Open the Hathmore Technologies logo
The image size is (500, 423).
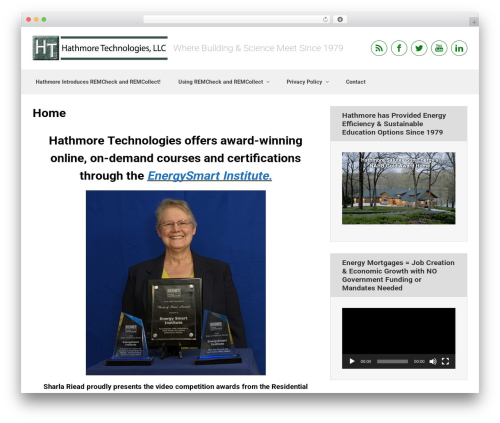point(100,48)
